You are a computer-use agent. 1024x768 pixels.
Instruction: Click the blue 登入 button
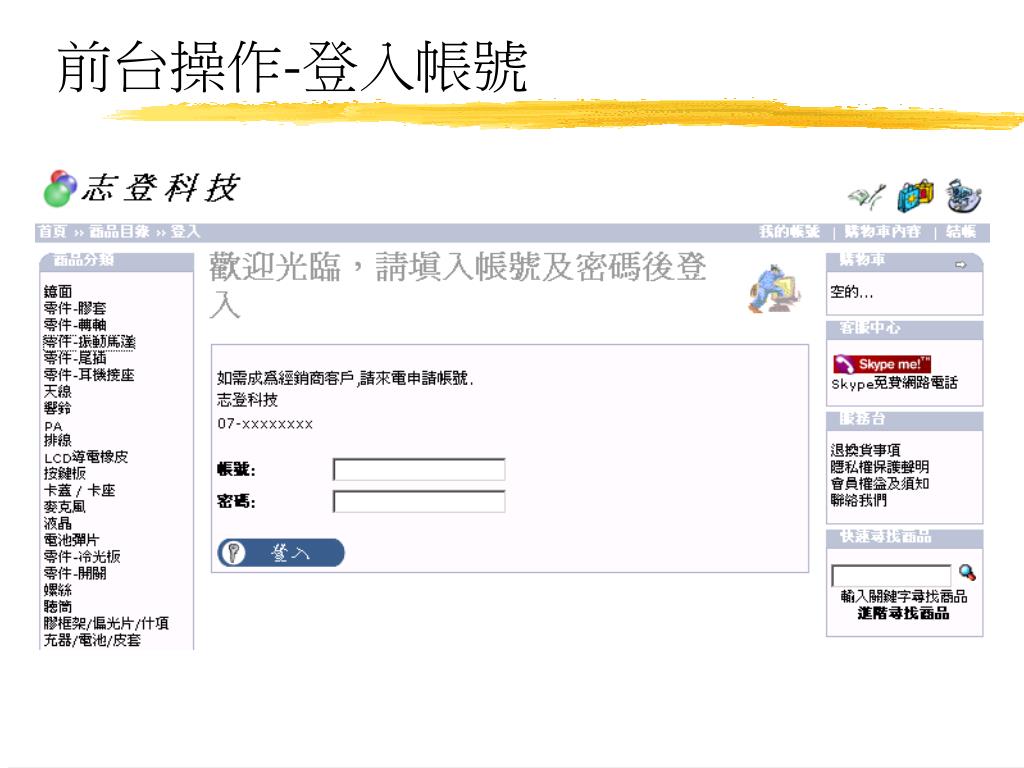tap(281, 552)
